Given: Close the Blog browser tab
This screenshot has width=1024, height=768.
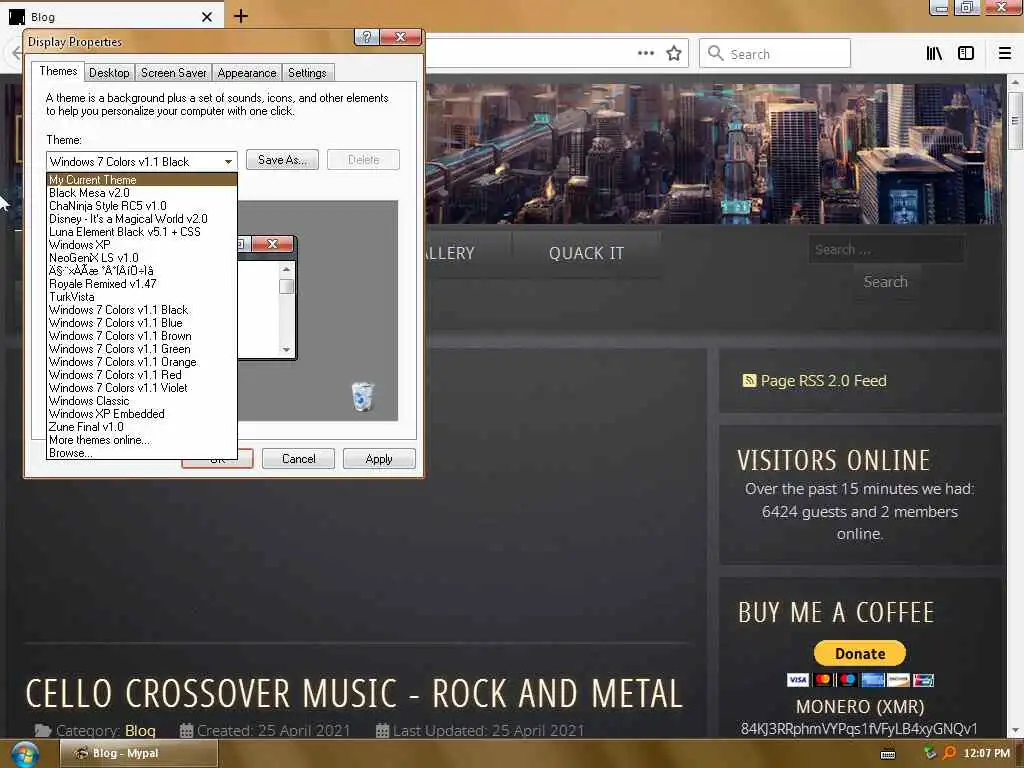Looking at the screenshot, I should click(206, 16).
